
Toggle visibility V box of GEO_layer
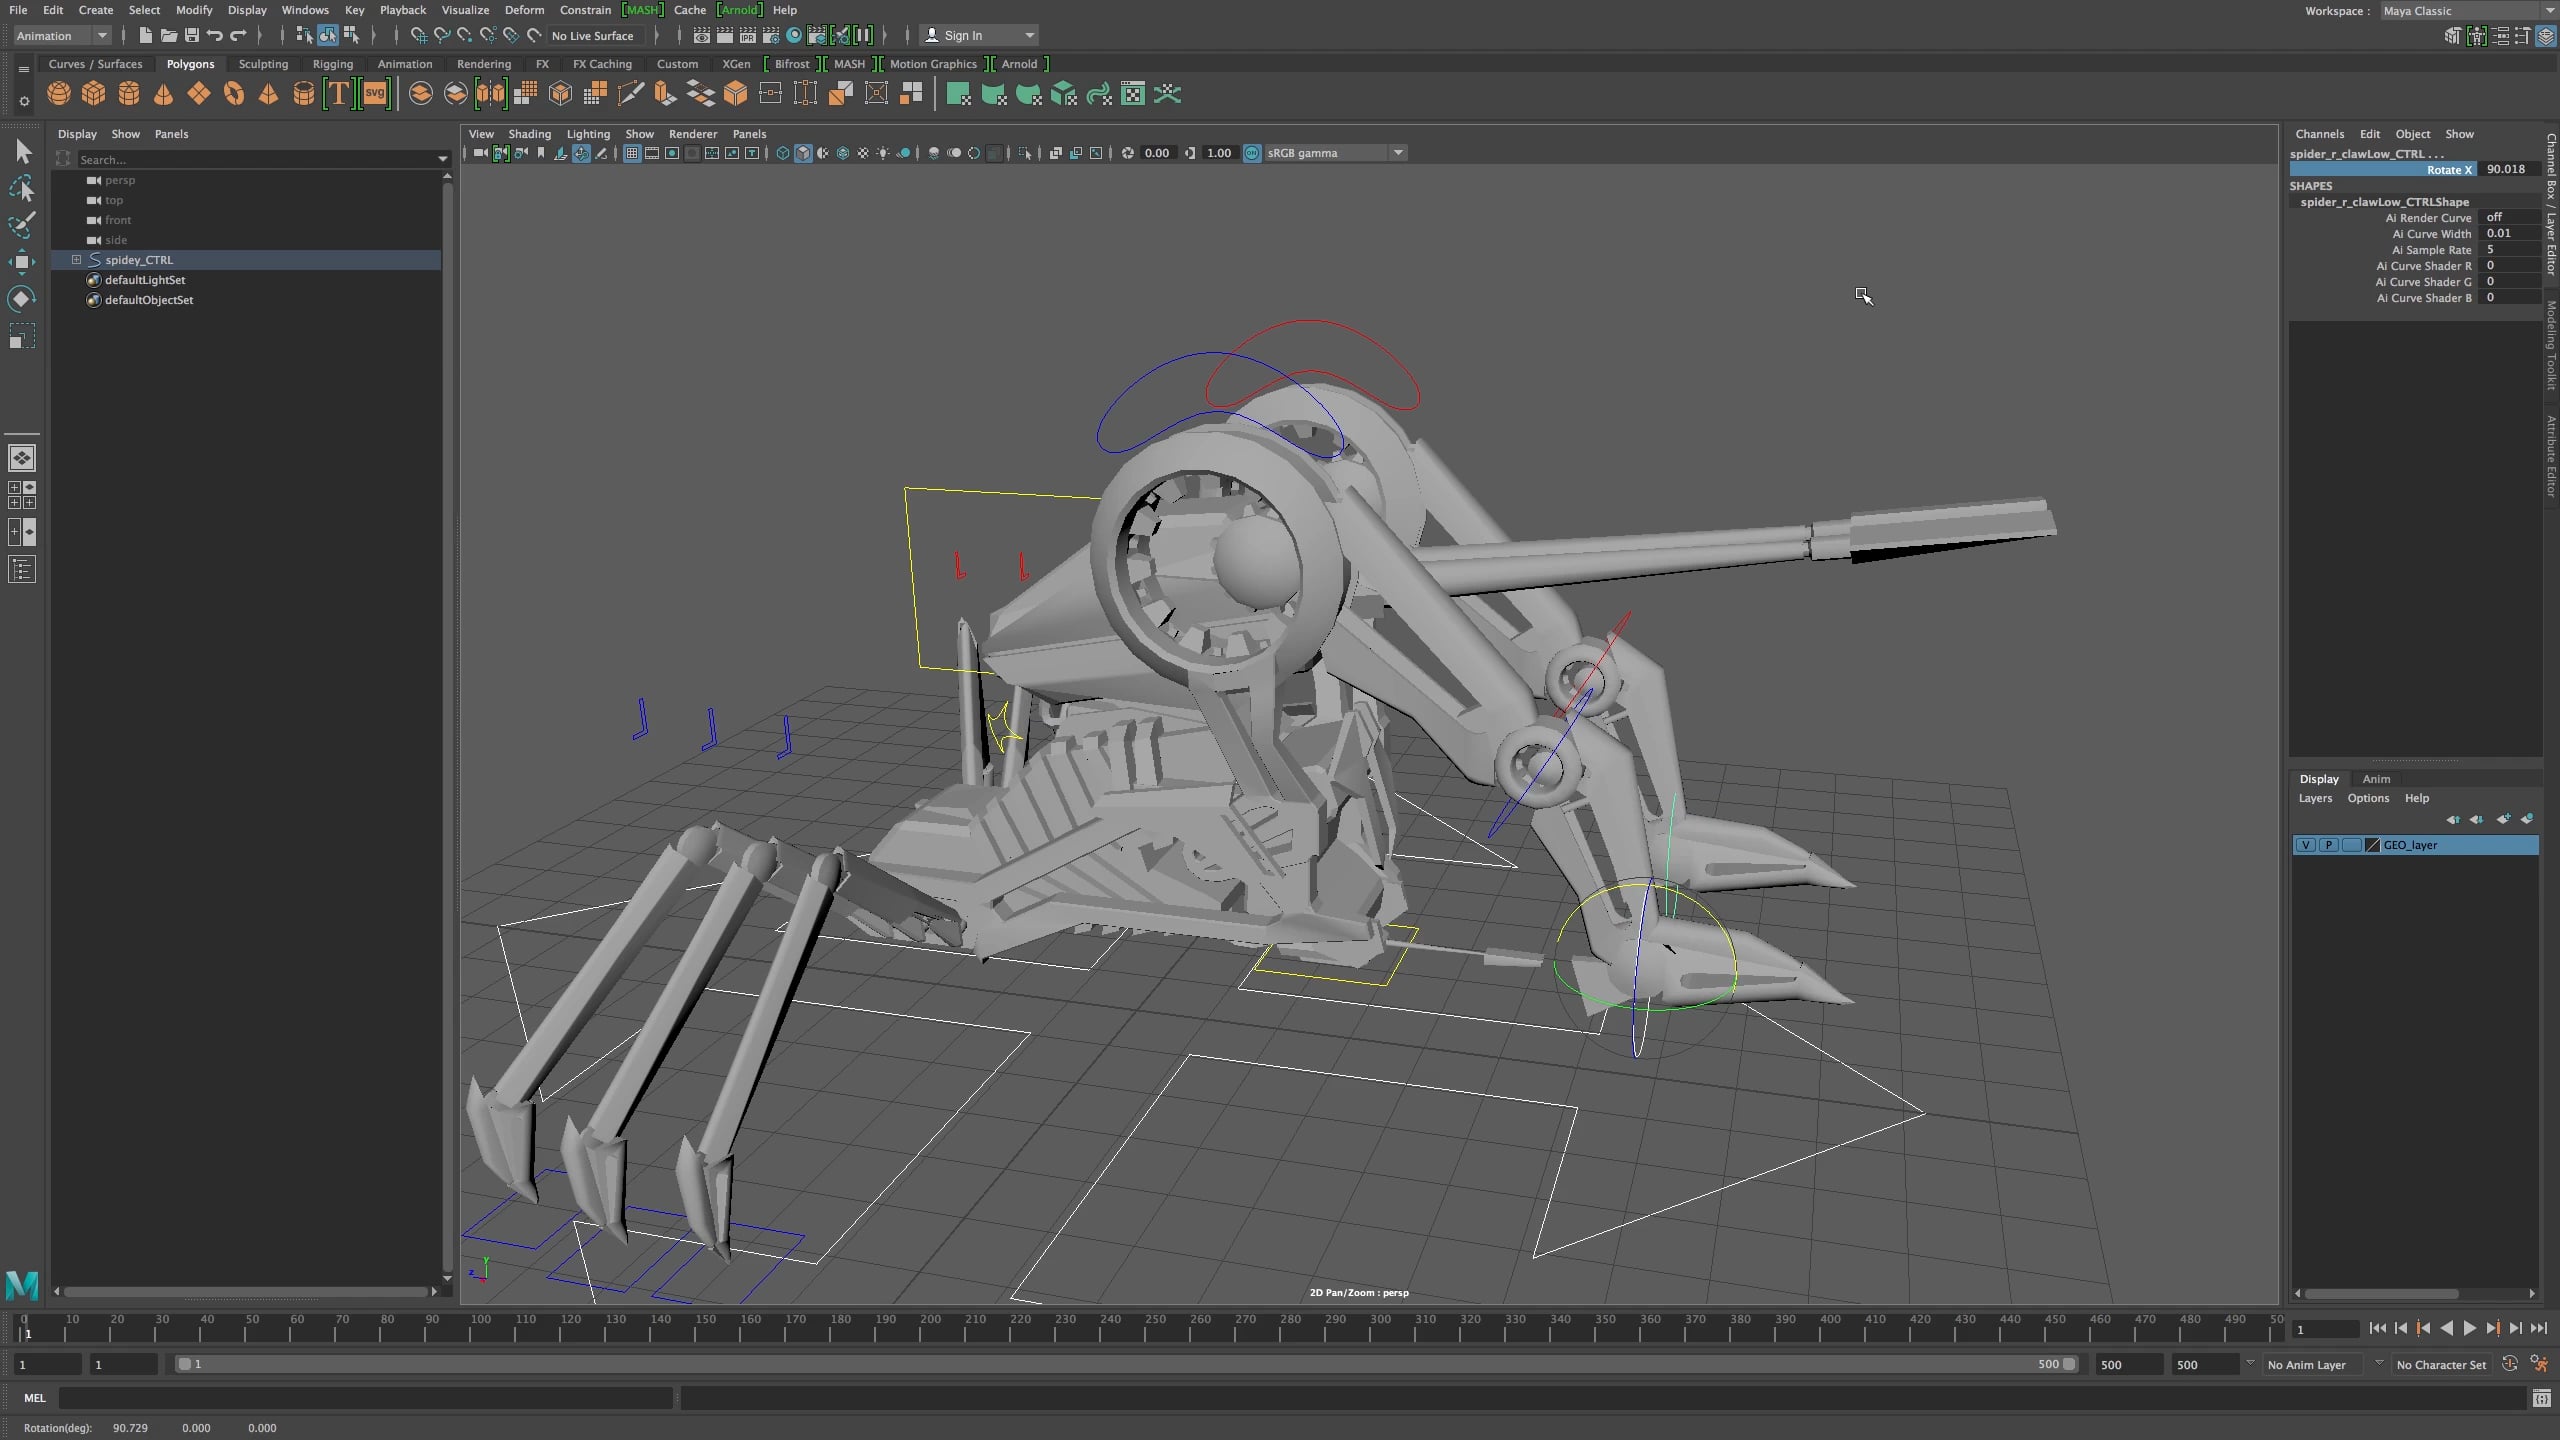point(2305,845)
